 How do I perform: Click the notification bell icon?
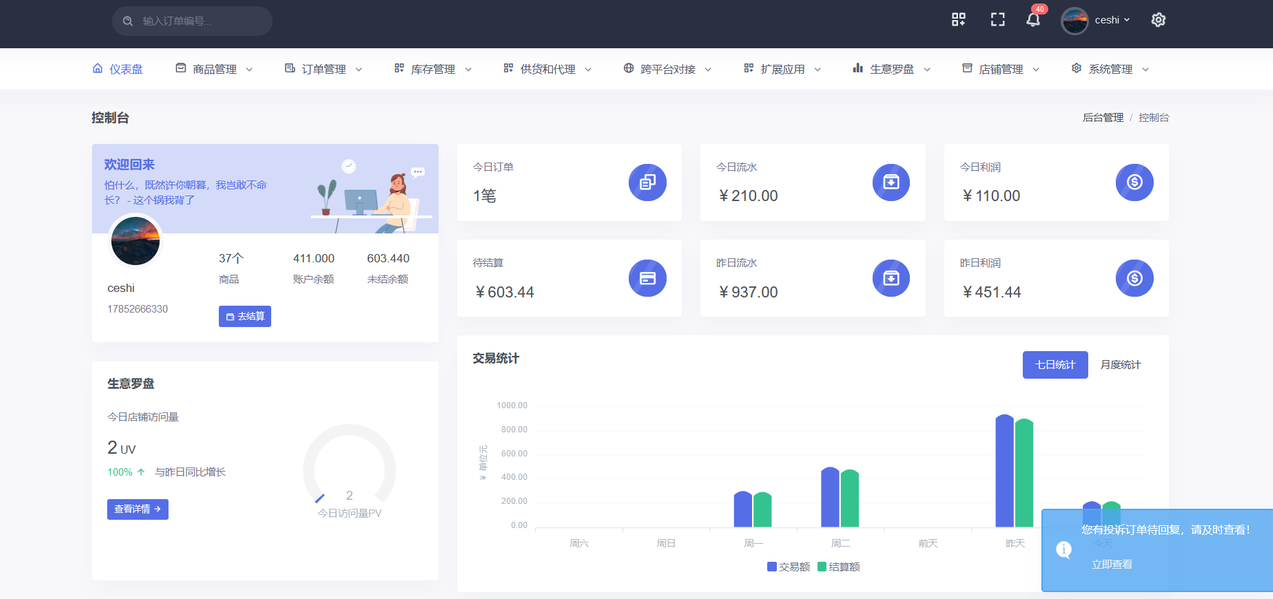point(1033,20)
